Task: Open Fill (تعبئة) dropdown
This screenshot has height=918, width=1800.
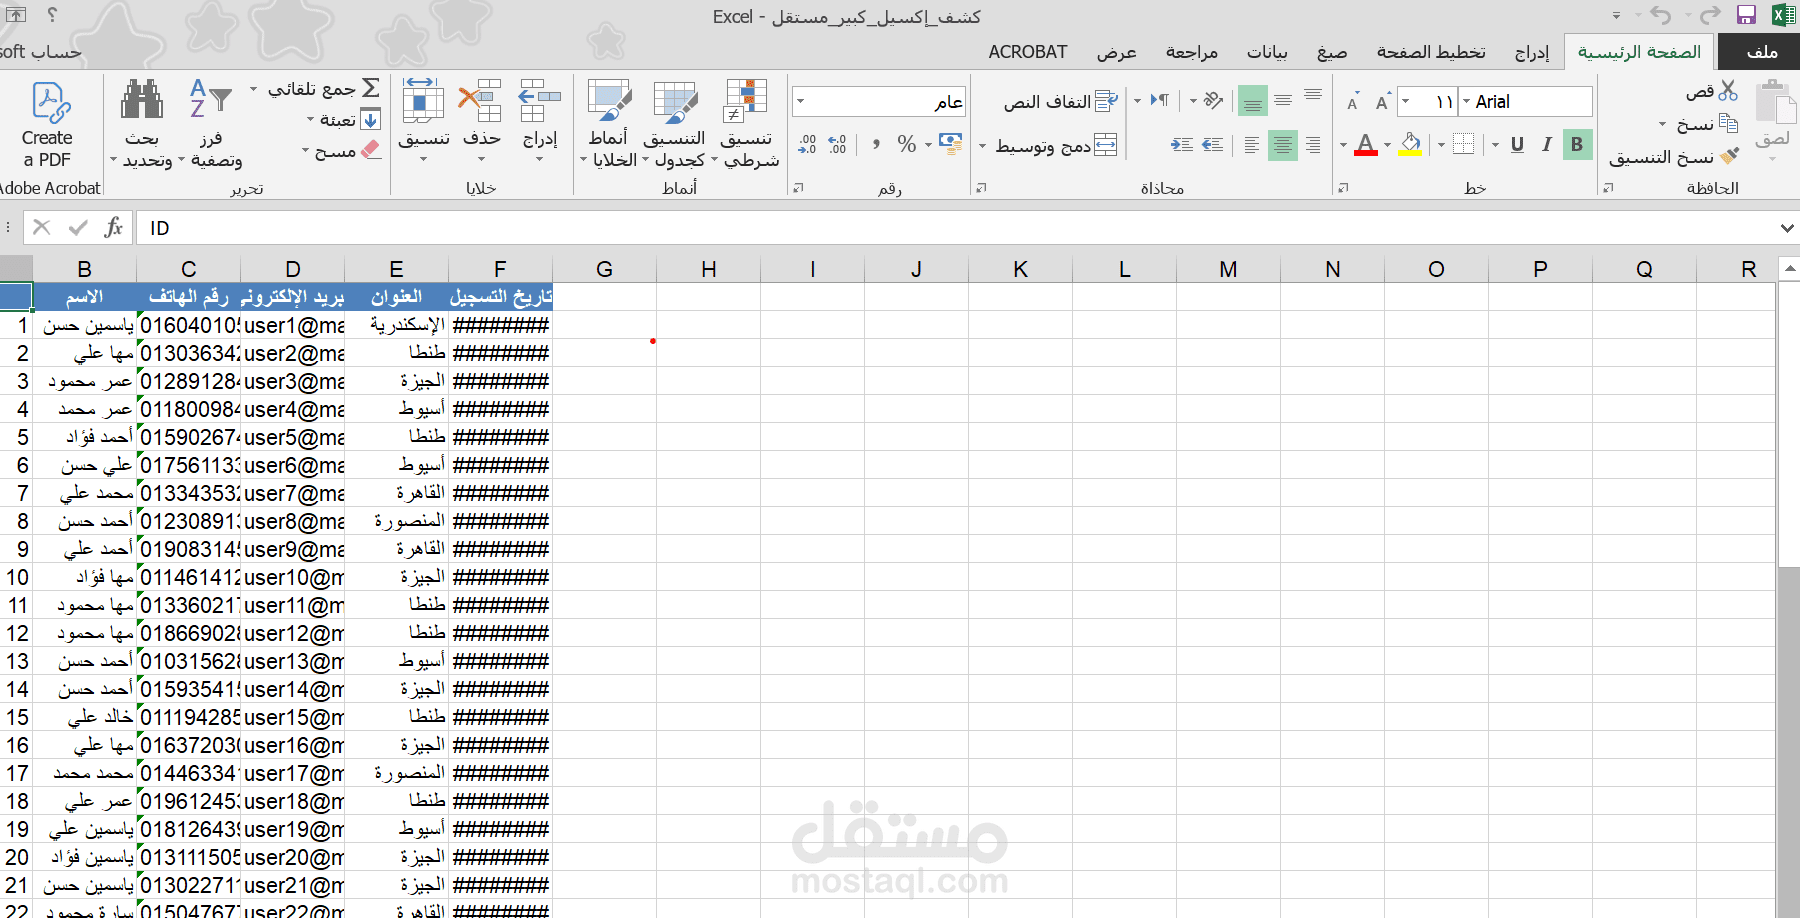Action: [x=310, y=120]
